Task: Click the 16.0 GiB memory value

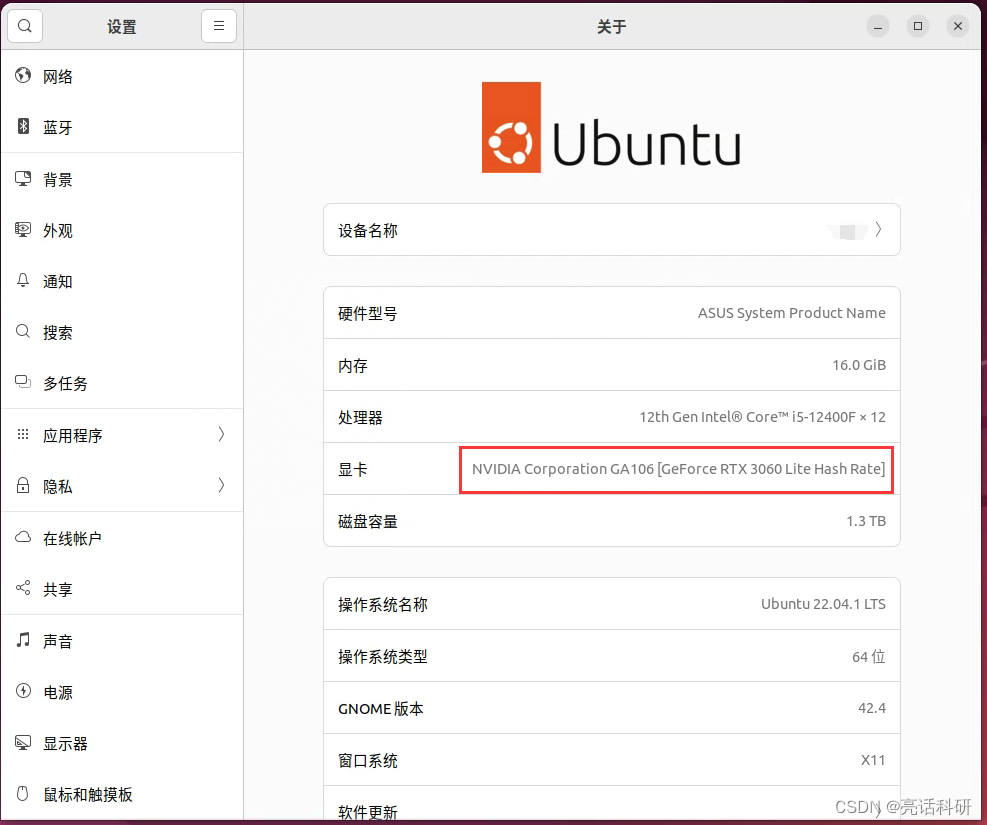Action: click(x=859, y=365)
